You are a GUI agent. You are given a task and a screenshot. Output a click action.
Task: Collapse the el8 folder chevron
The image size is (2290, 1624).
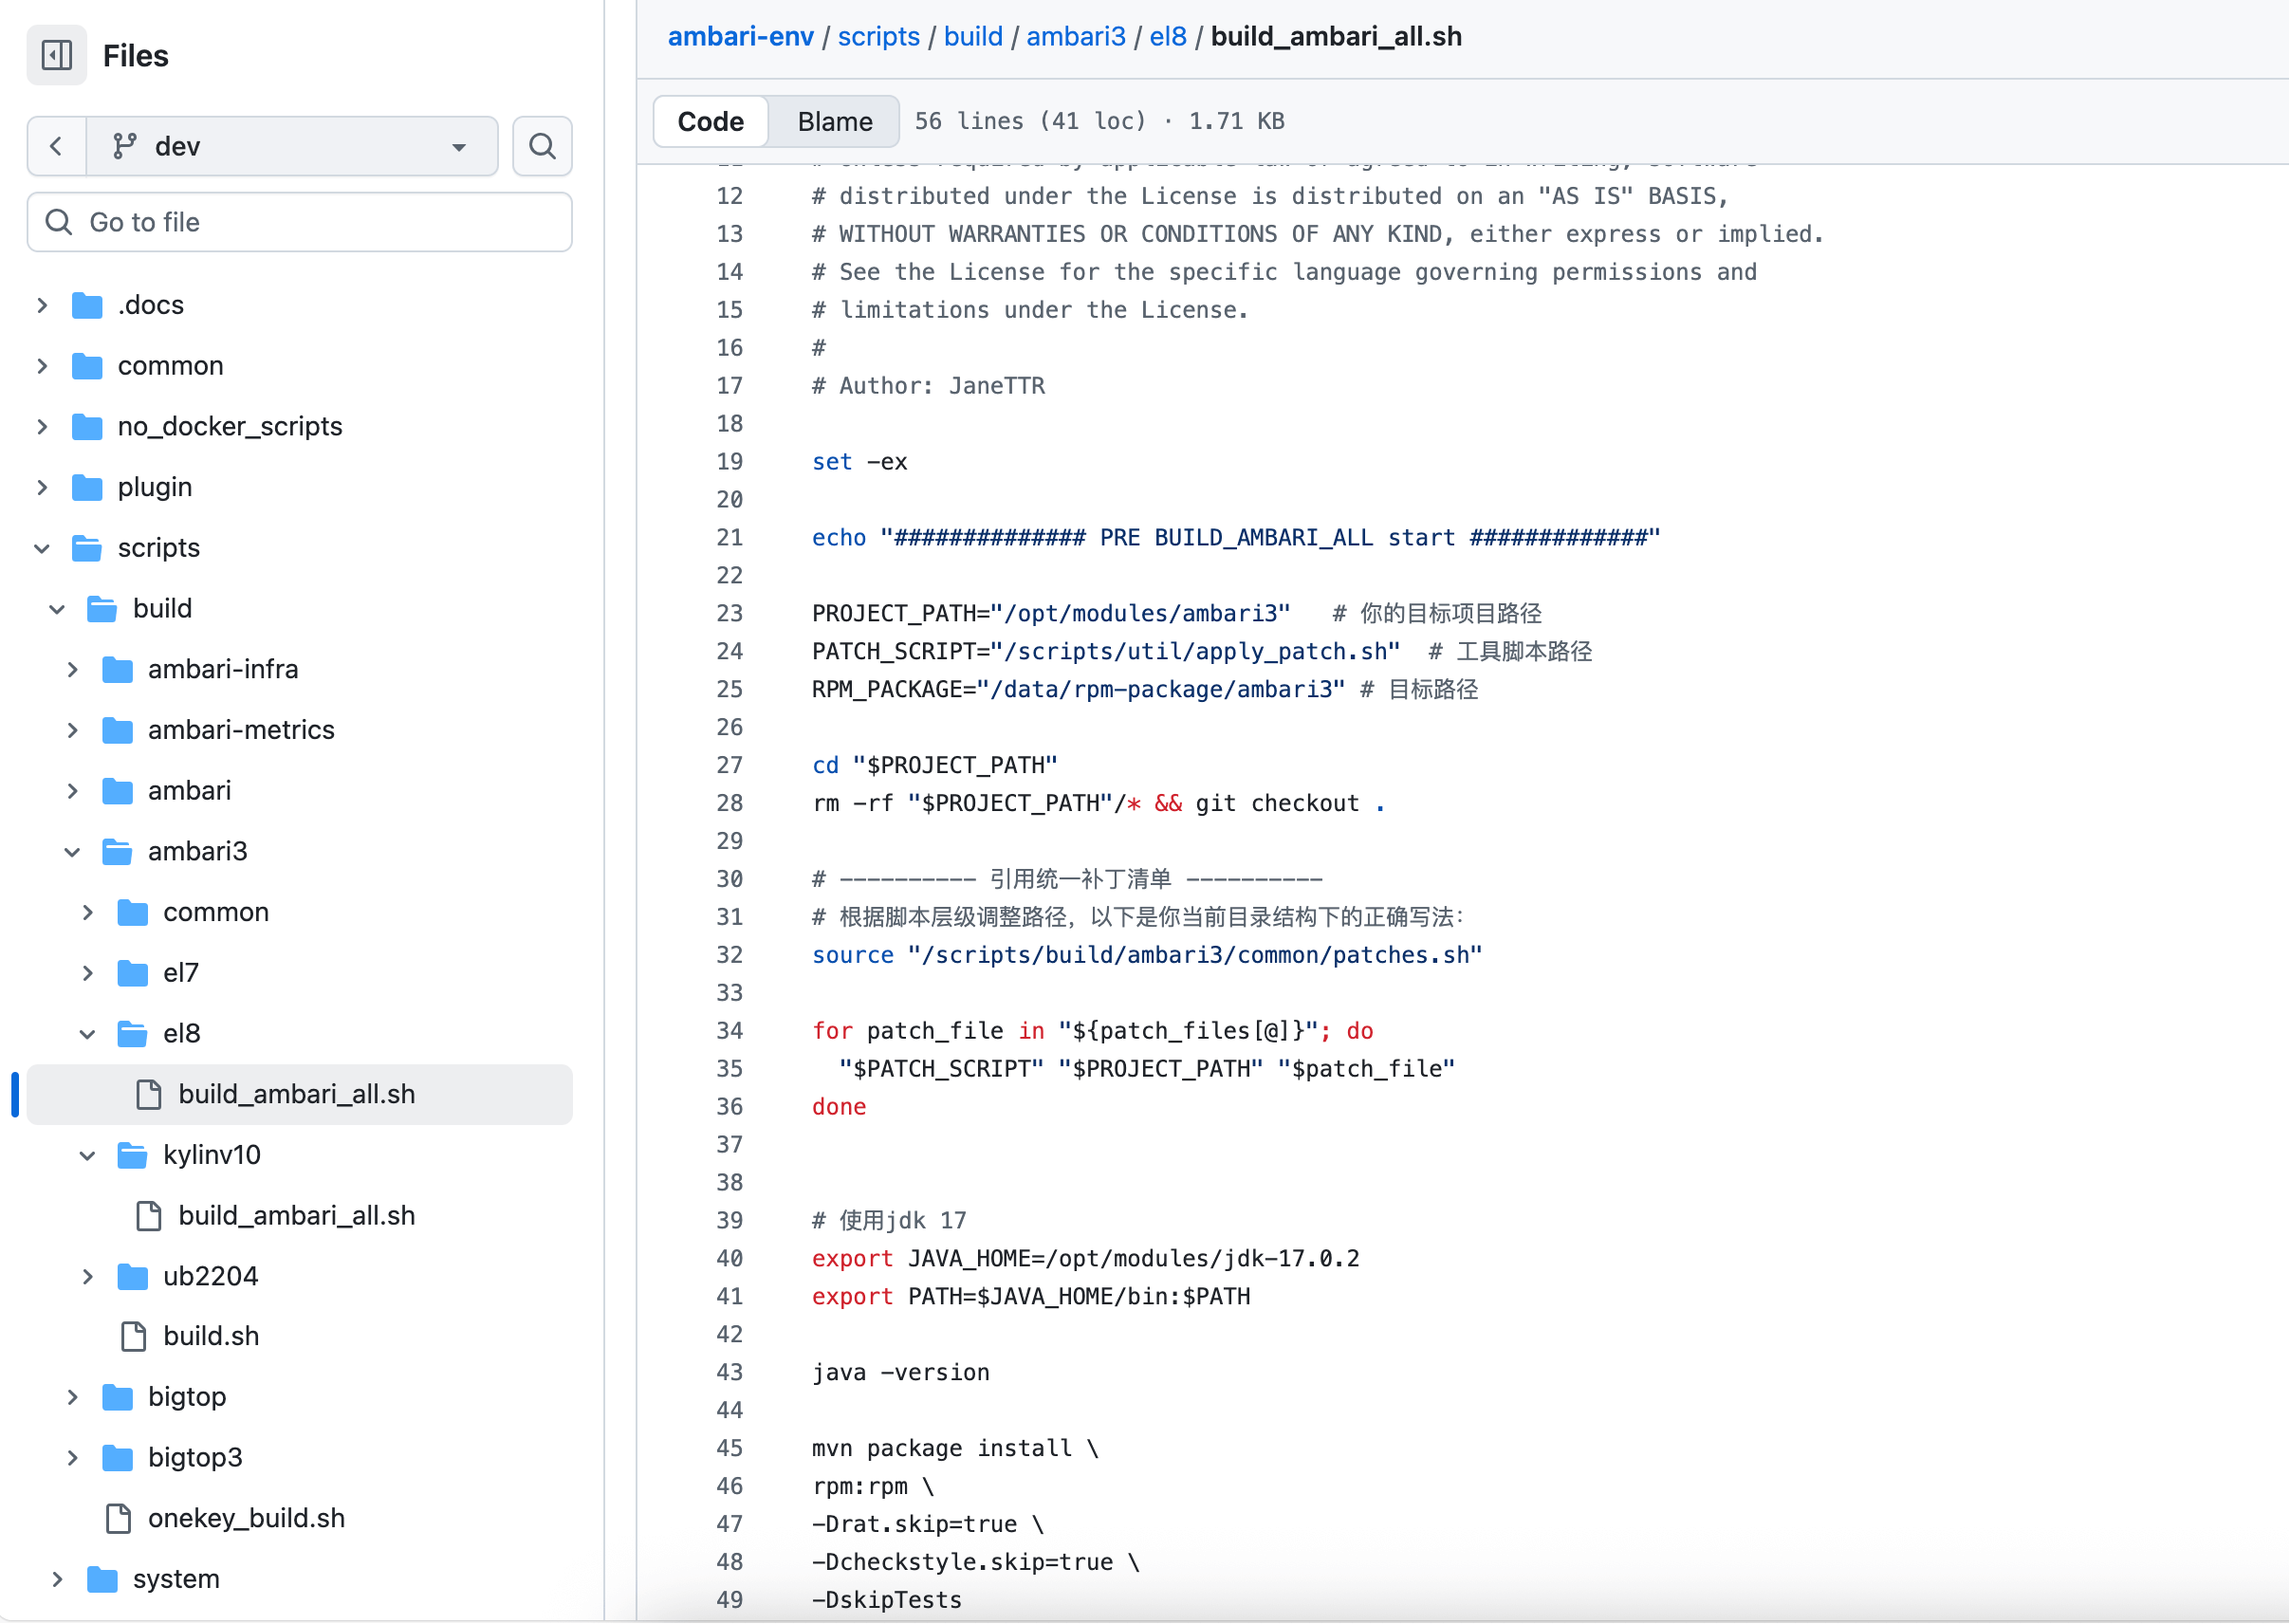(x=88, y=1035)
